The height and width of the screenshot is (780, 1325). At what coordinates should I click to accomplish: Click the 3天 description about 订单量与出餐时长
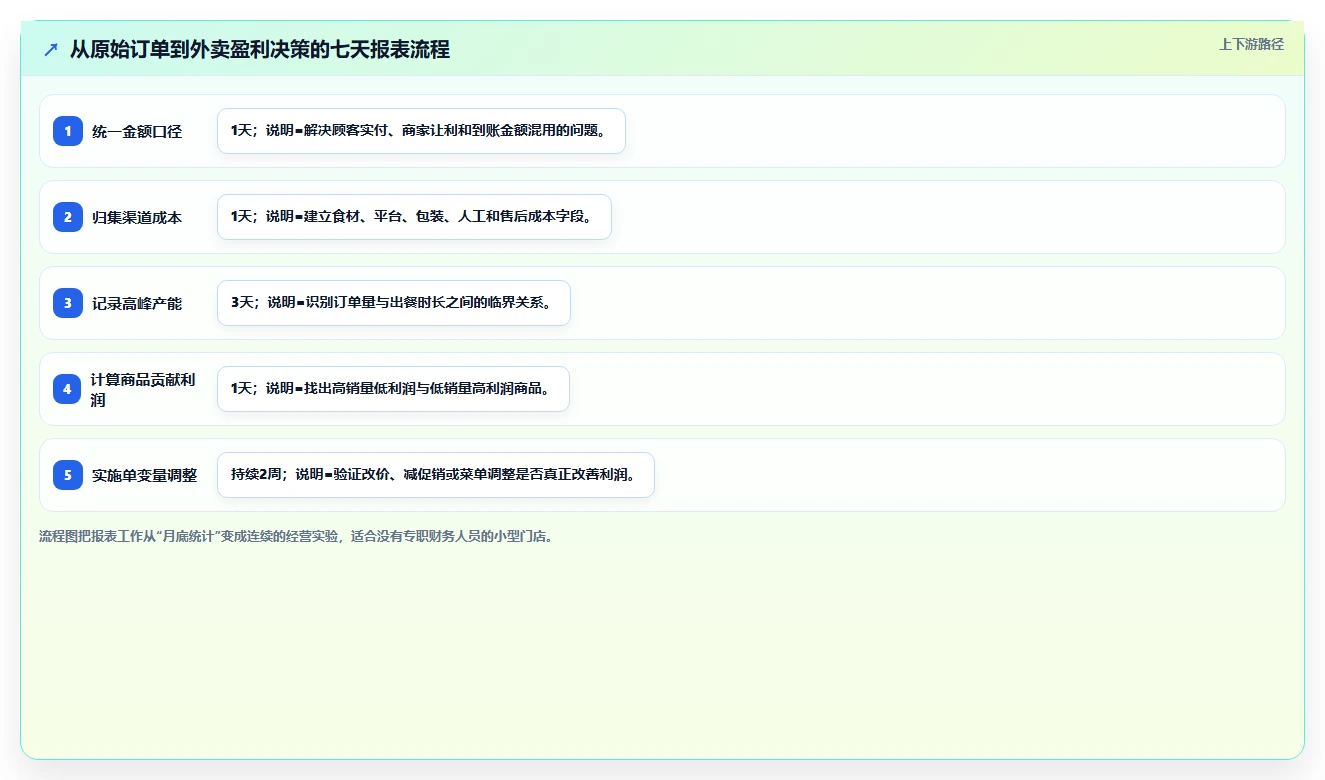point(393,303)
